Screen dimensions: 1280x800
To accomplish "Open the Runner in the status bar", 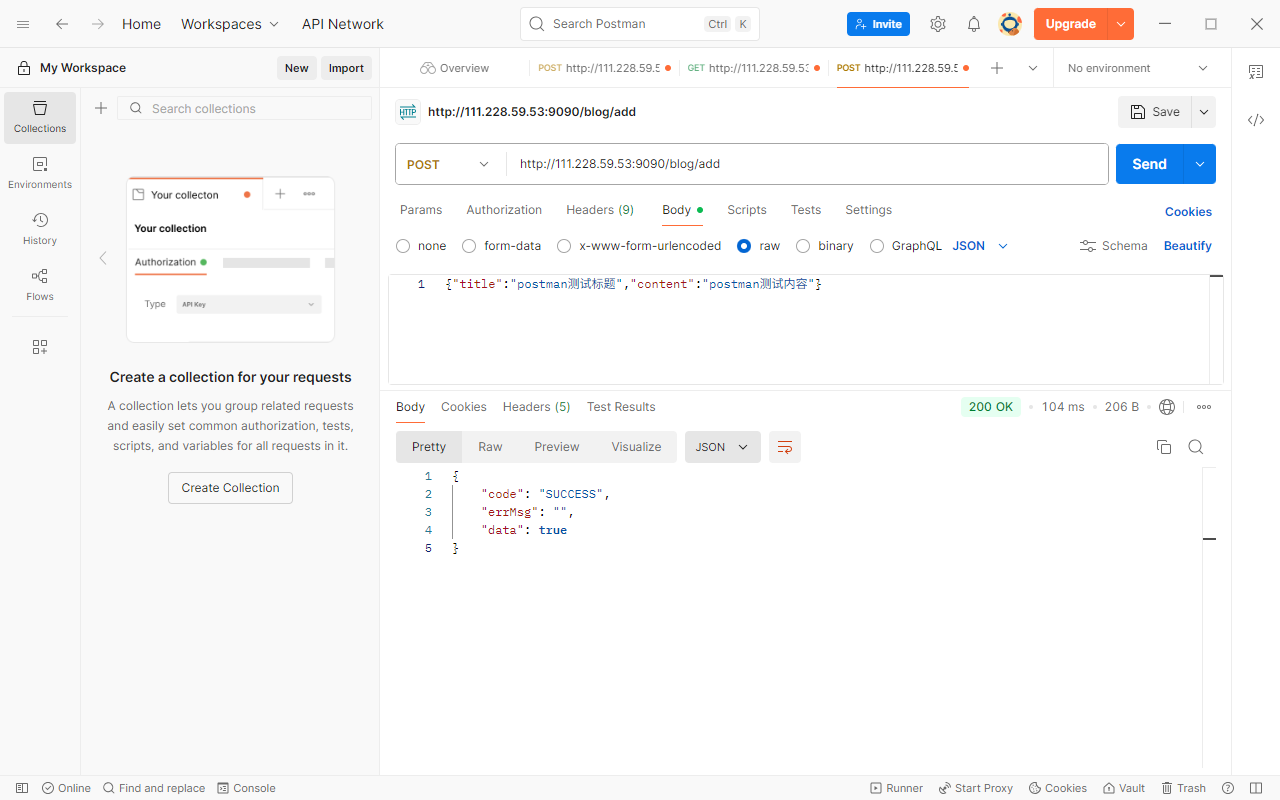I will (897, 788).
